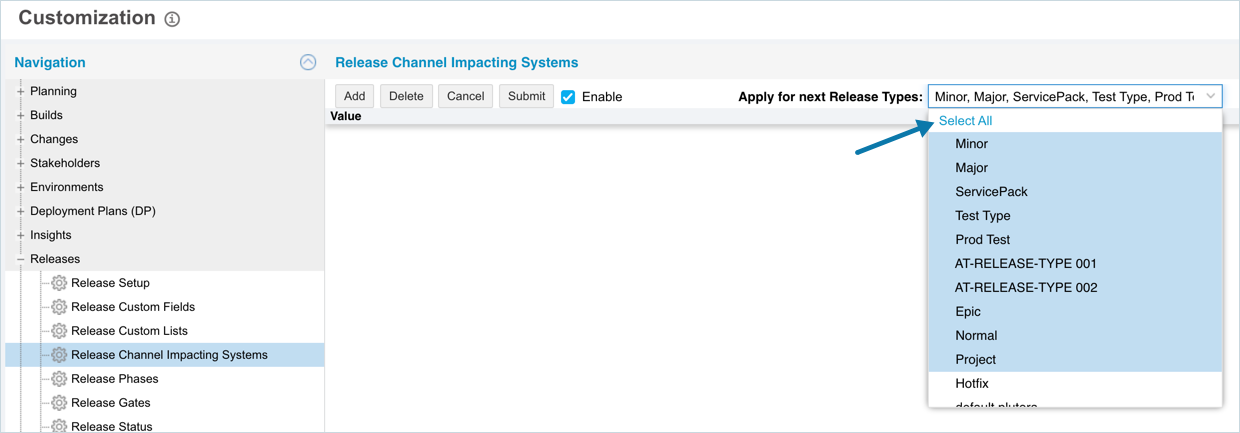Expand the Planning tree node
This screenshot has height=433, width=1240.
click(20, 91)
